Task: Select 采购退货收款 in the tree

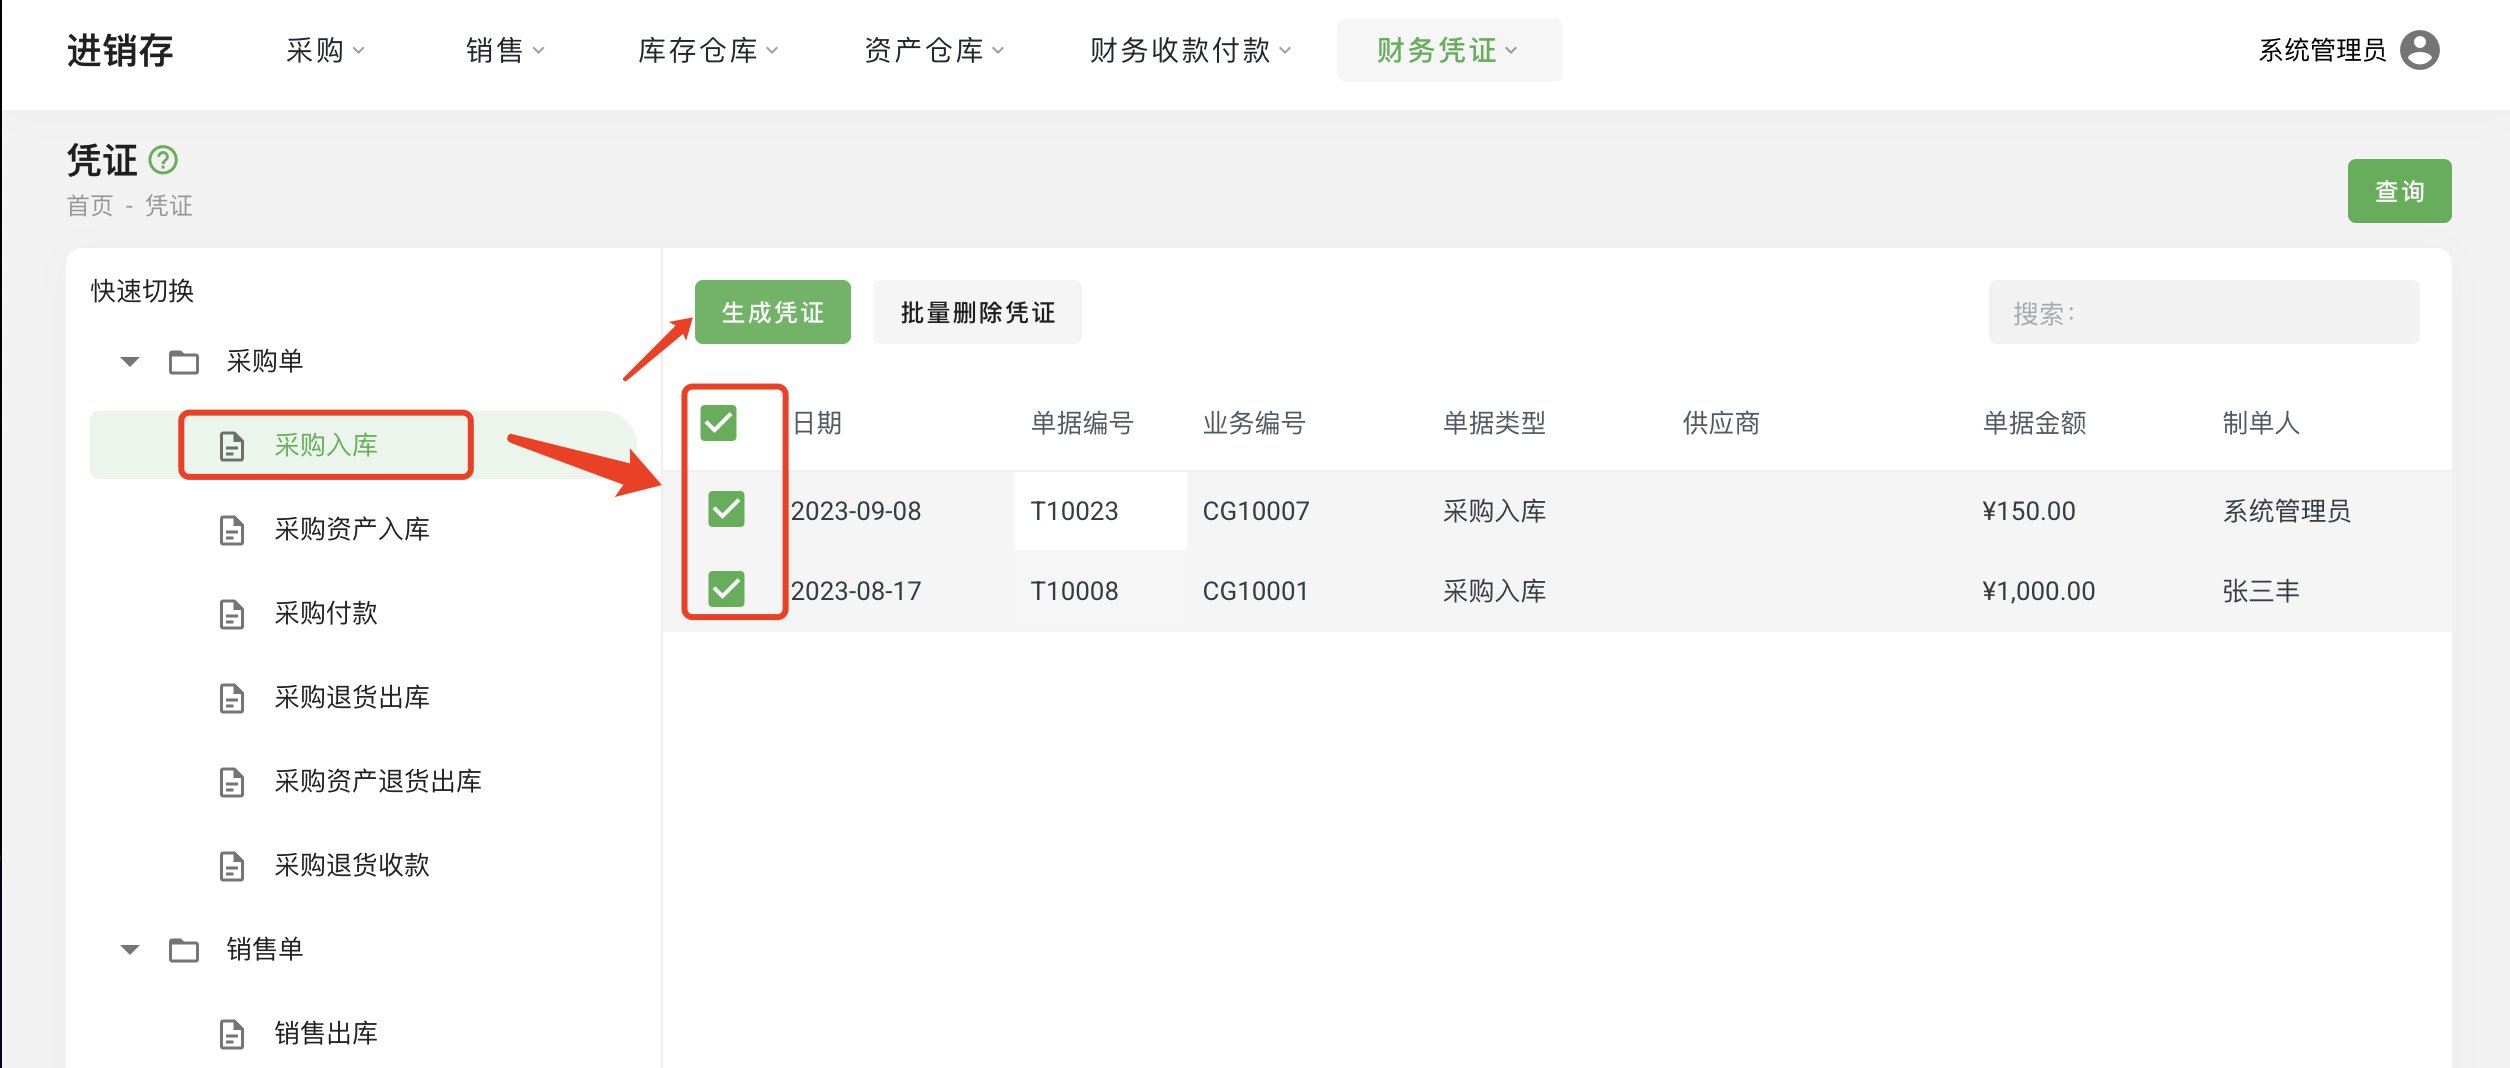Action: [352, 865]
